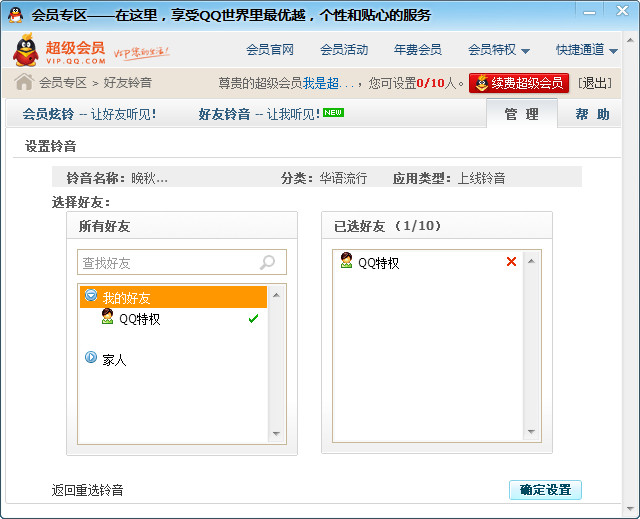
Task: Click the up arrow of 已选好友 scrollbar
Action: pos(531,261)
